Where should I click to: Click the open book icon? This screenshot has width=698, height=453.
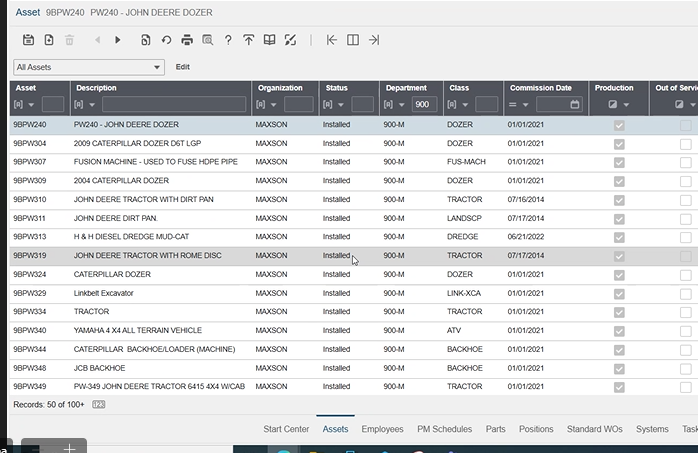(x=269, y=40)
